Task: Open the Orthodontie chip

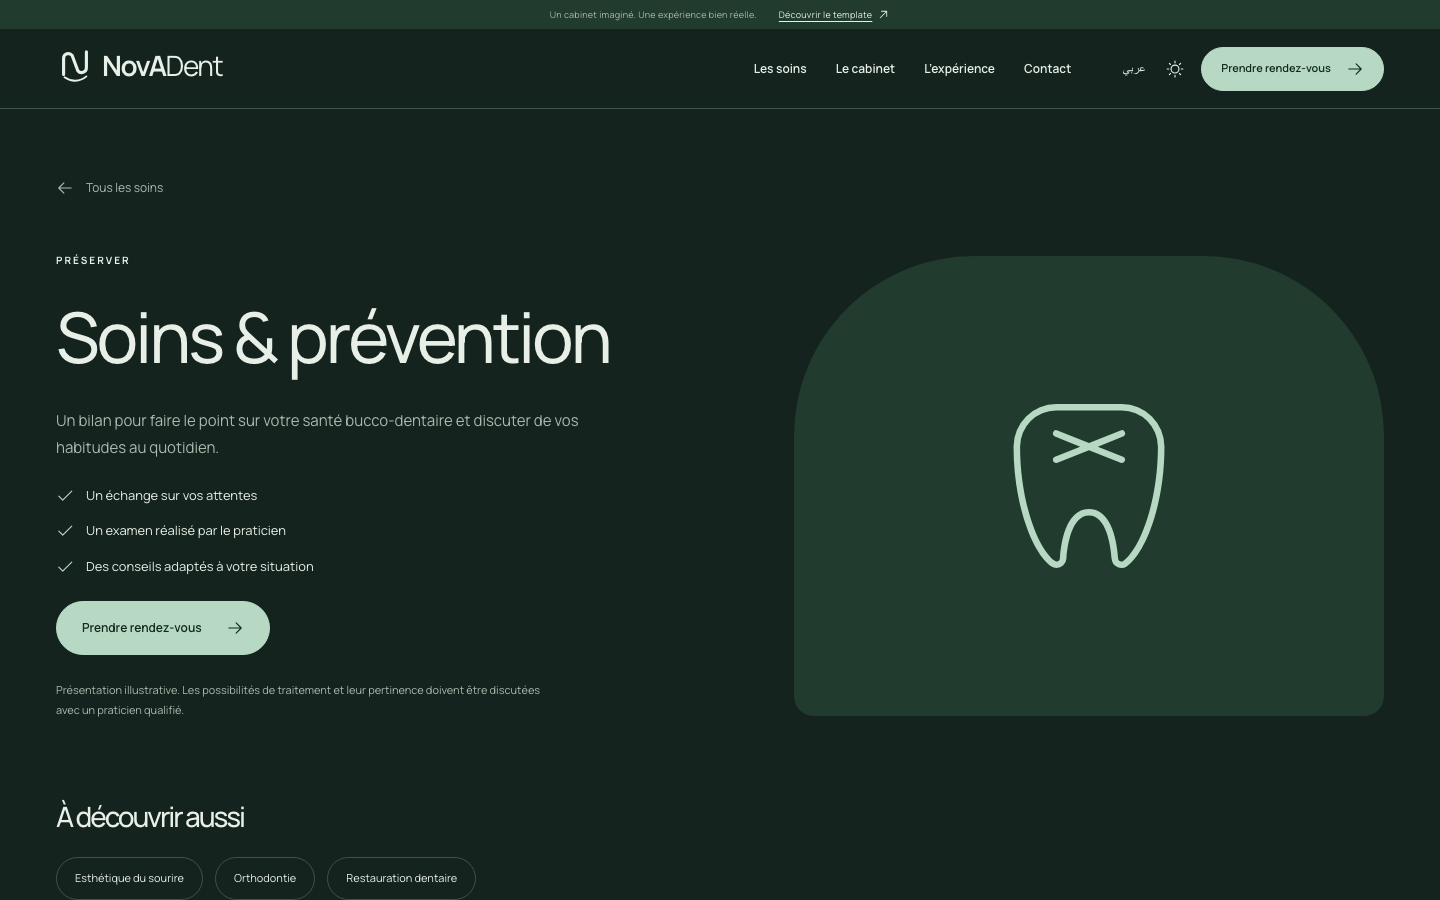Action: point(265,878)
